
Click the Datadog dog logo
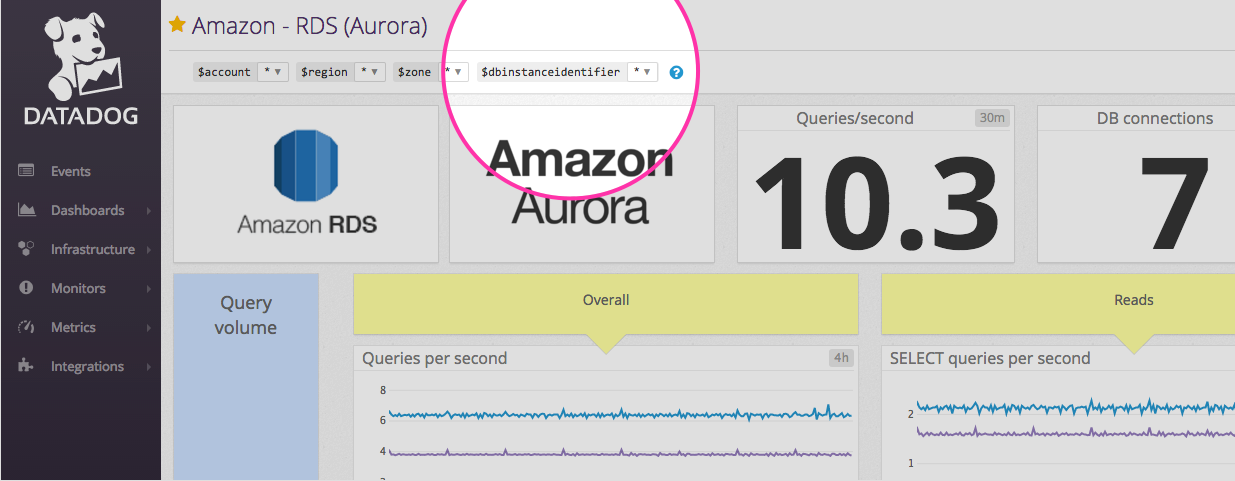click(80, 58)
